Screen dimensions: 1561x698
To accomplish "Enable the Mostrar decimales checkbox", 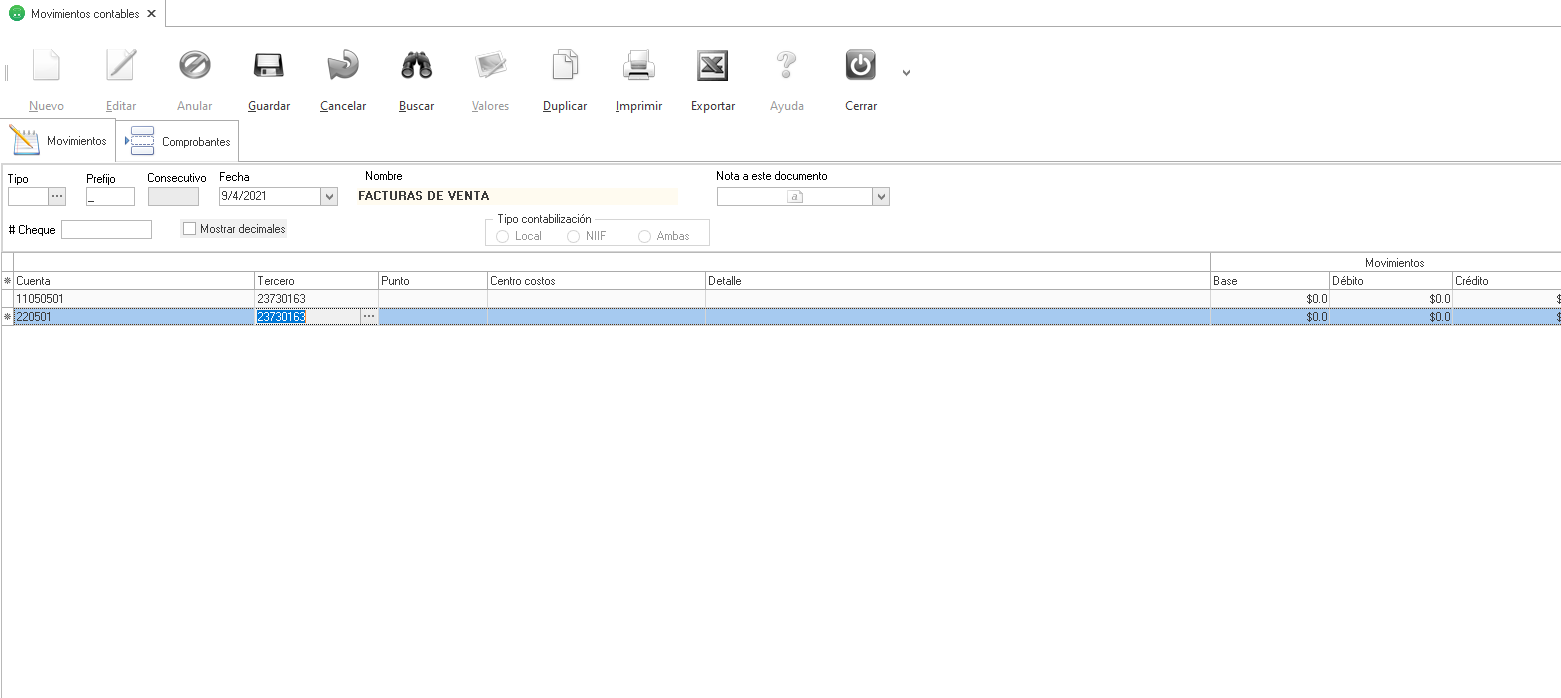I will [189, 229].
